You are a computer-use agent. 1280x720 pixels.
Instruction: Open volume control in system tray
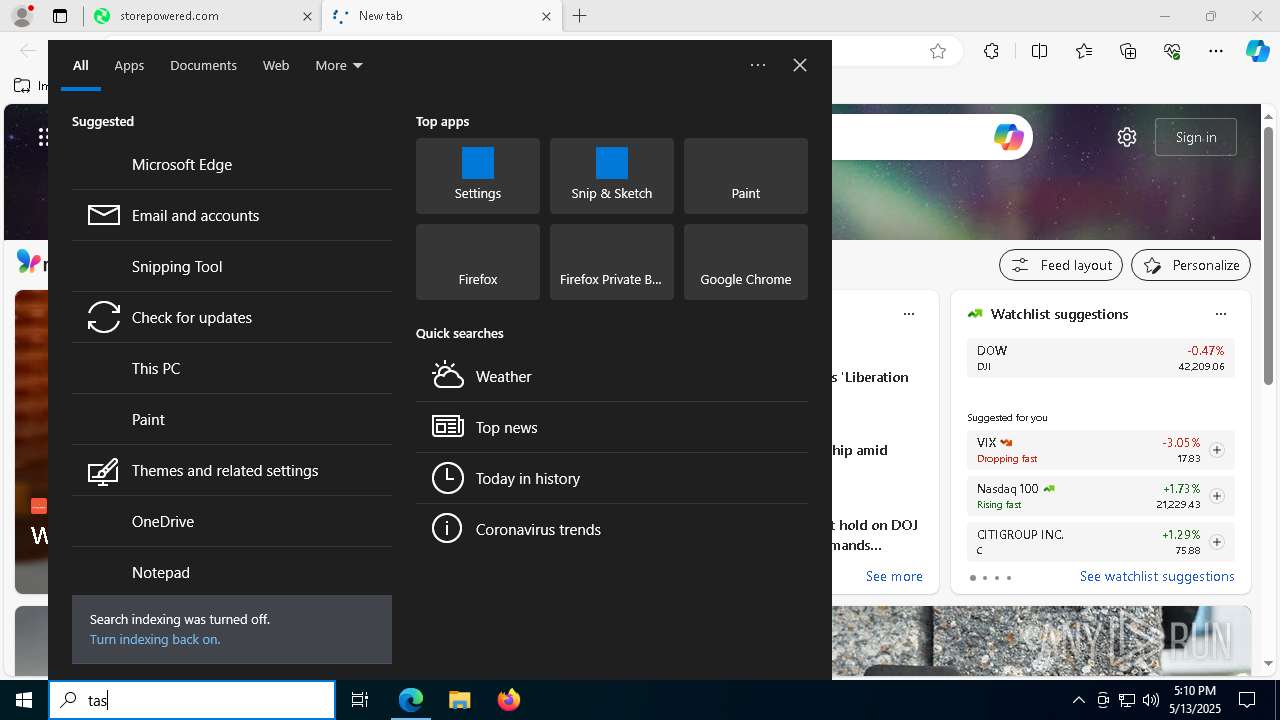point(1150,700)
